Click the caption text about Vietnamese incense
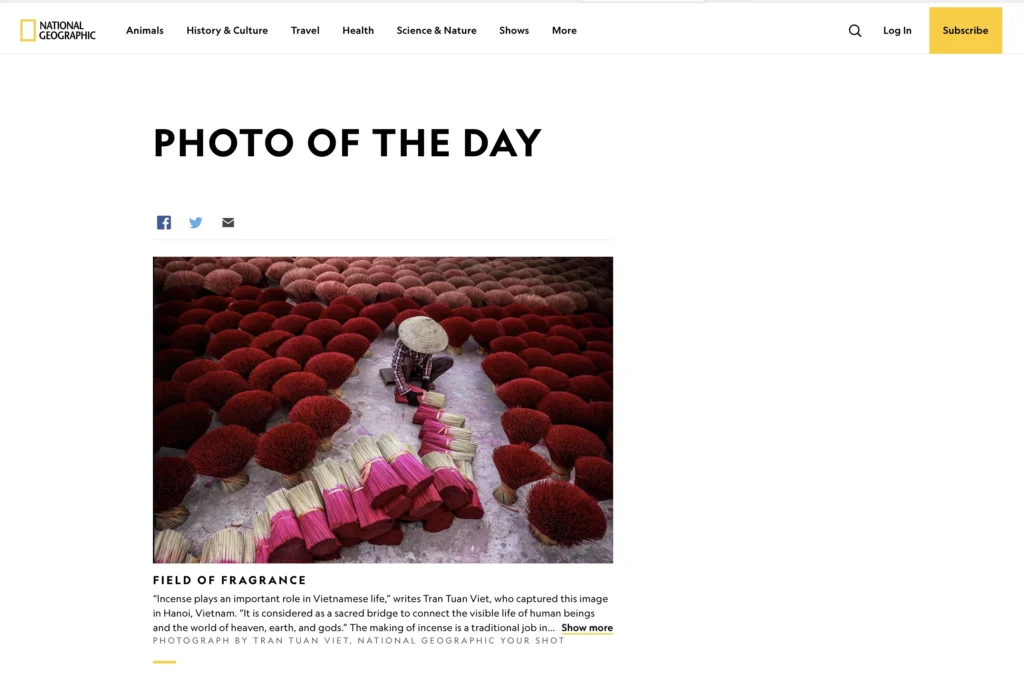 point(381,613)
